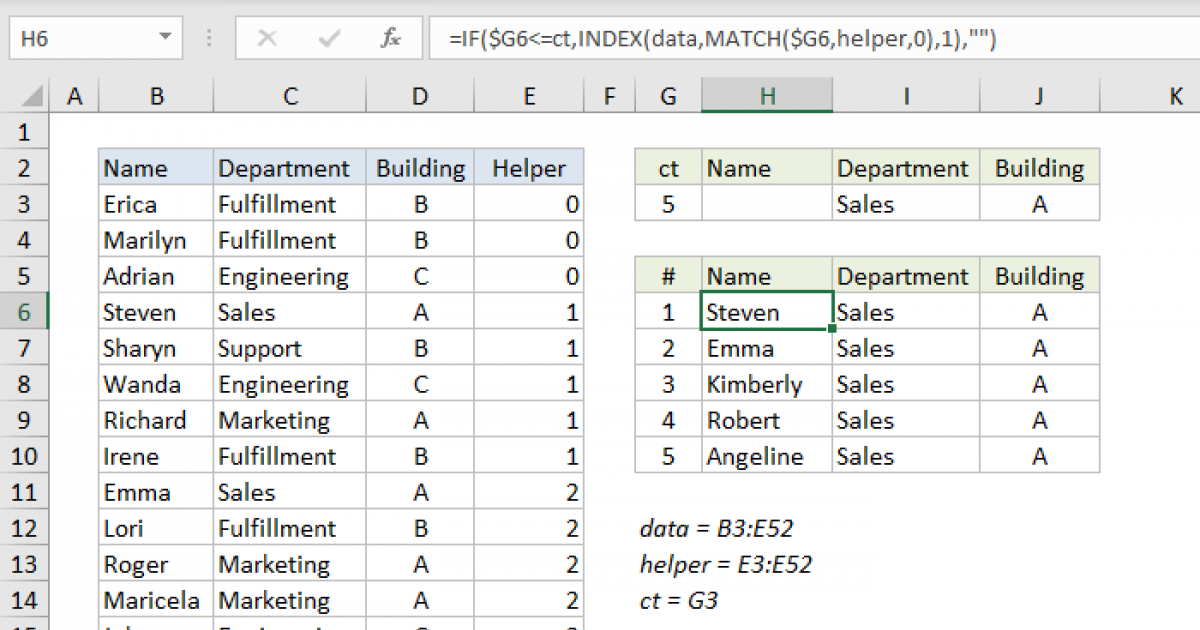Open the Name Box dropdown arrow
Viewport: 1200px width, 630px height.
(164, 39)
